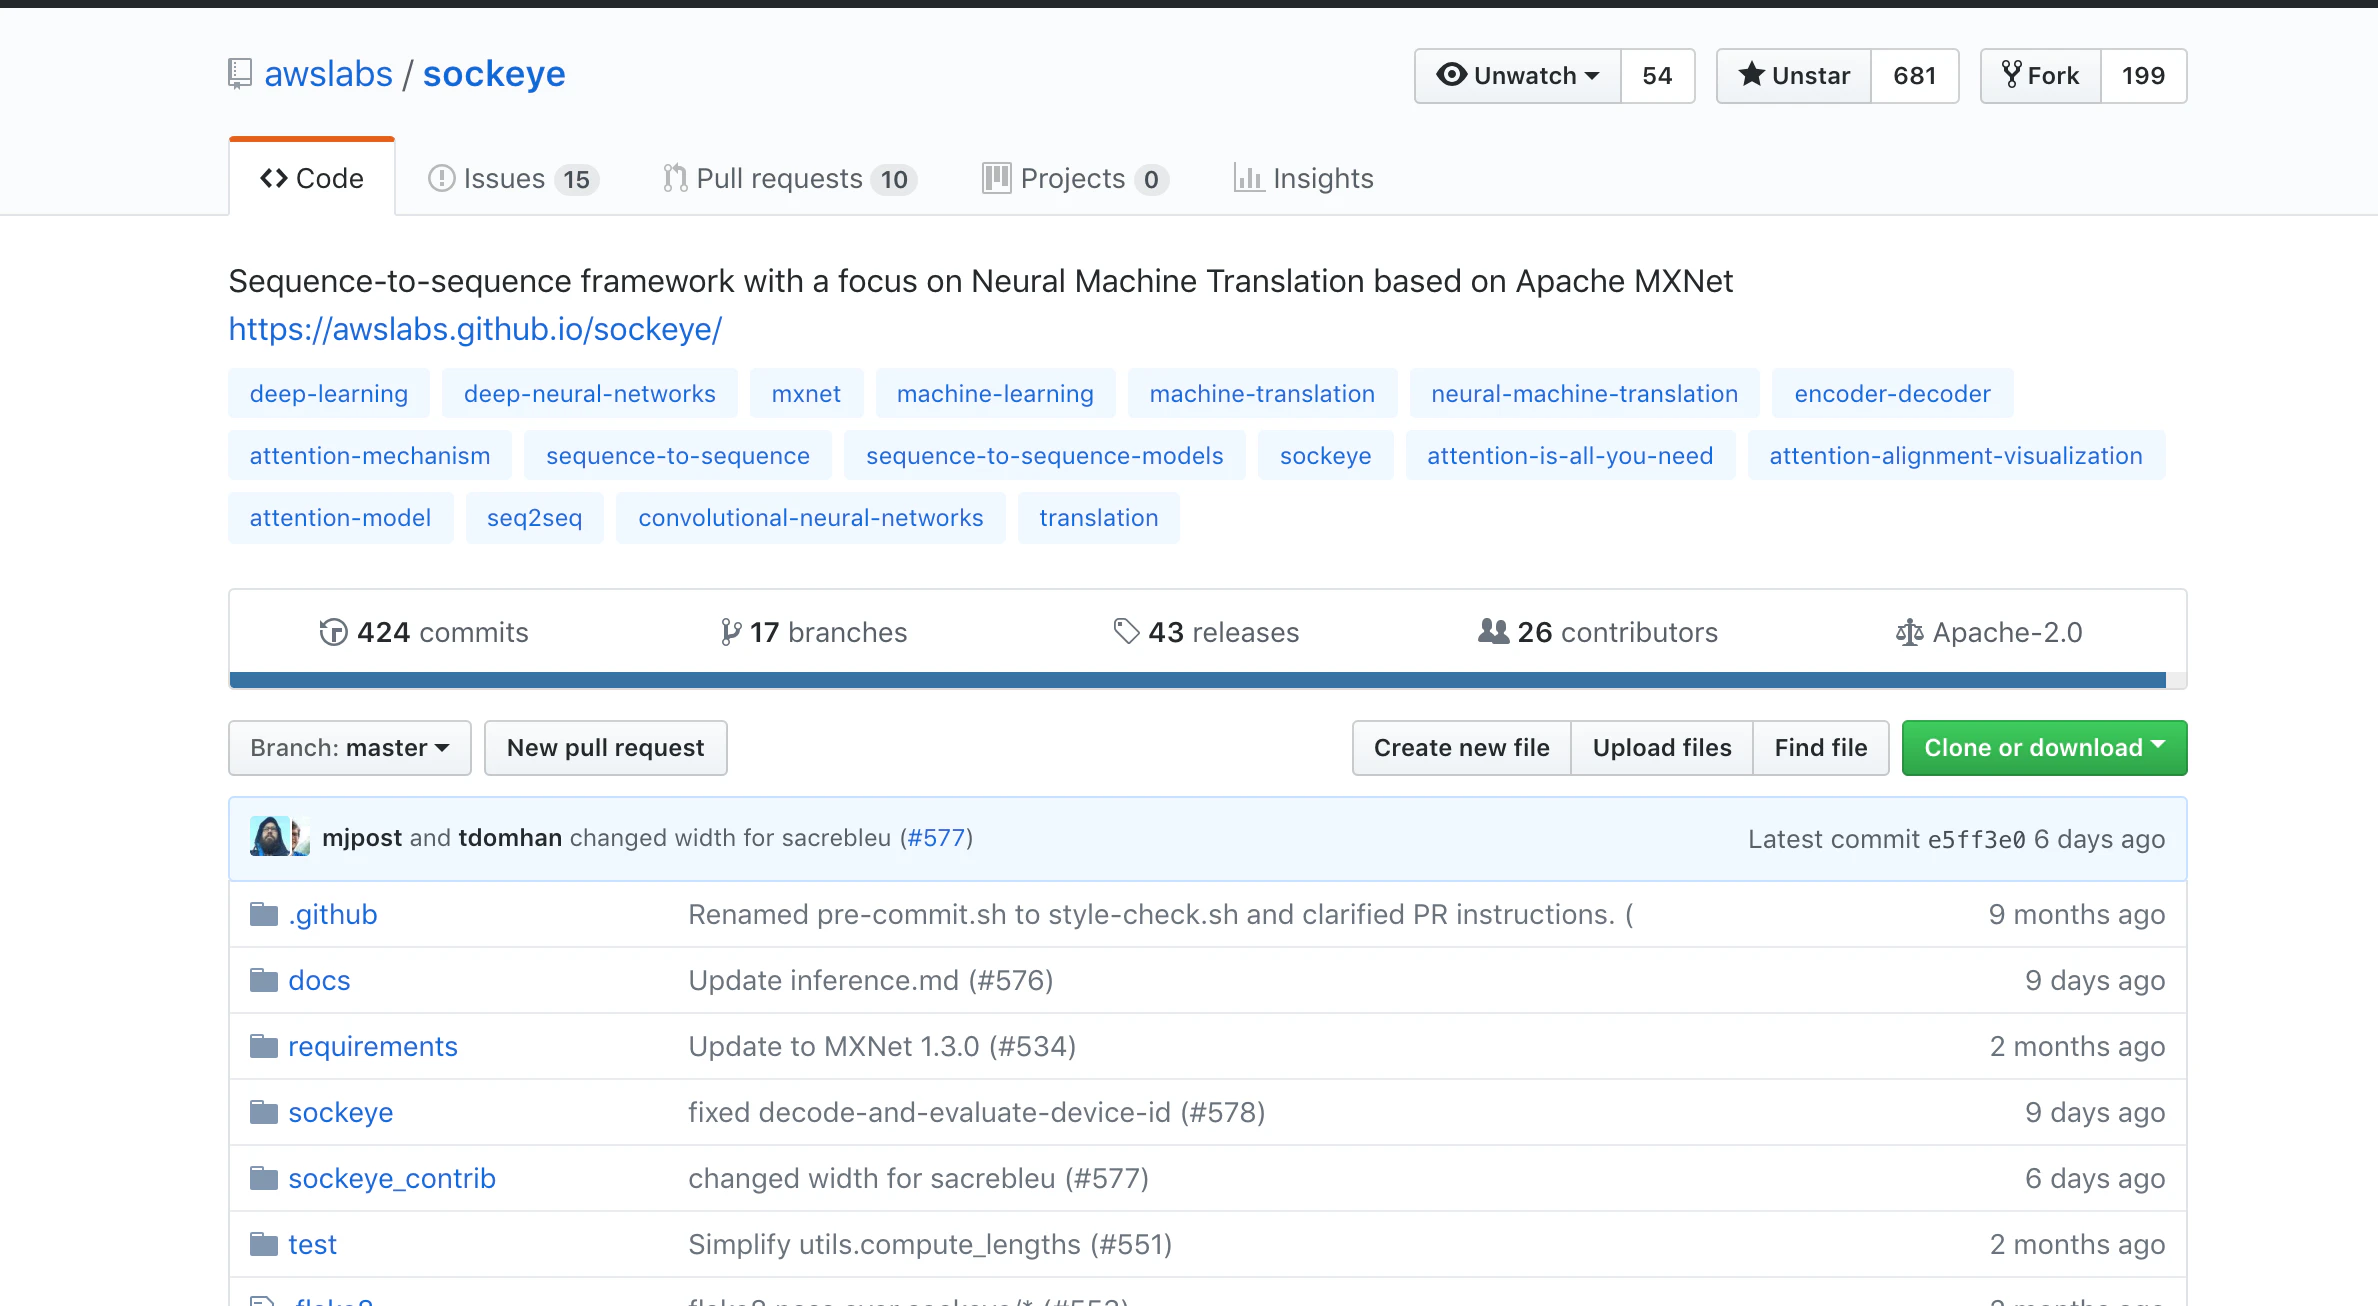Open the Pull requests tab
Image resolution: width=2378 pixels, height=1306 pixels.
pyautogui.click(x=788, y=178)
